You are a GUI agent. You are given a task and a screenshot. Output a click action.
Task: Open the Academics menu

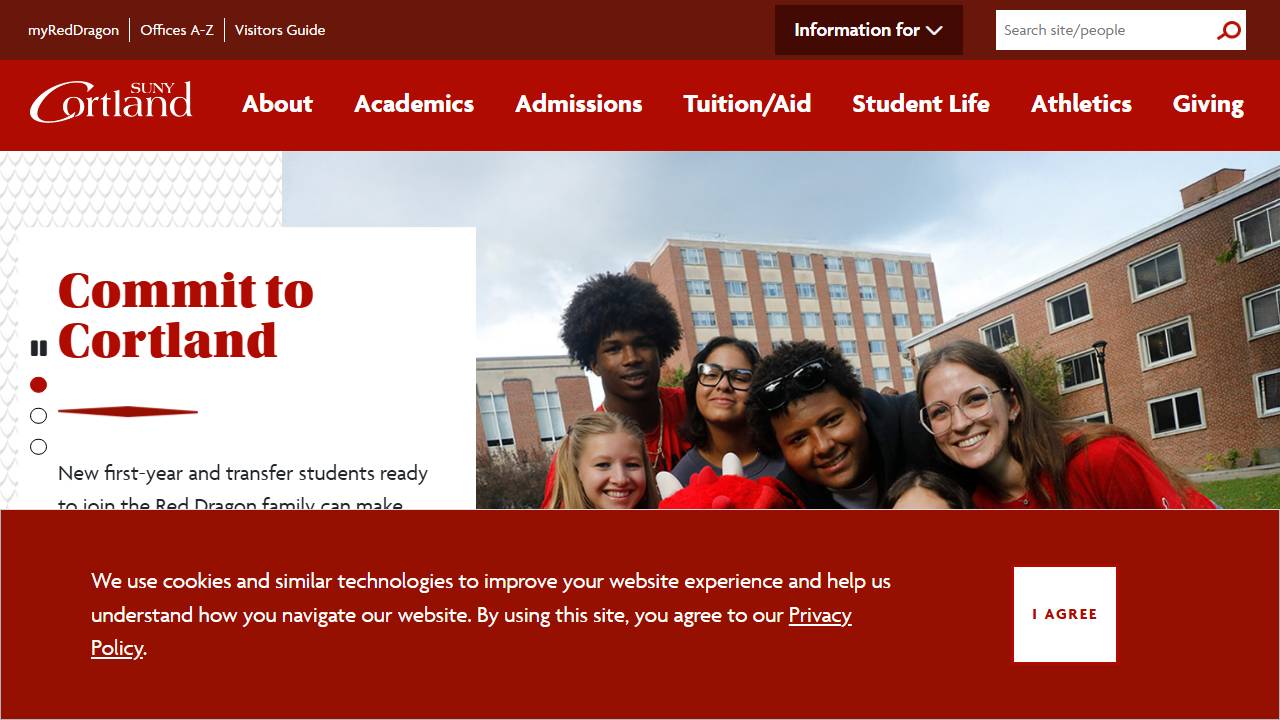tap(414, 104)
